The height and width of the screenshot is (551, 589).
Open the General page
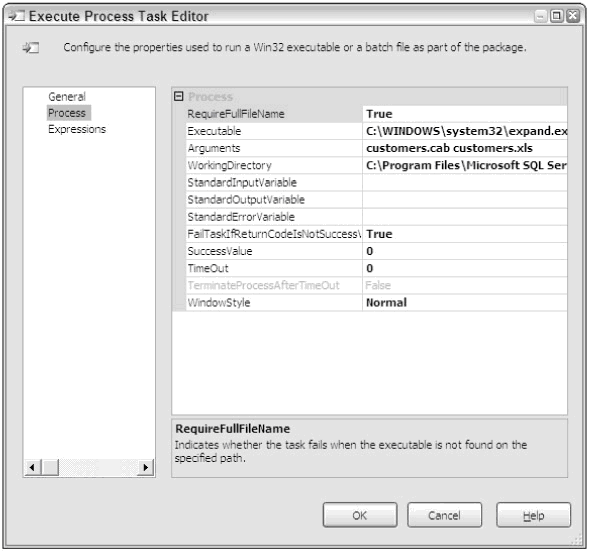point(67,97)
